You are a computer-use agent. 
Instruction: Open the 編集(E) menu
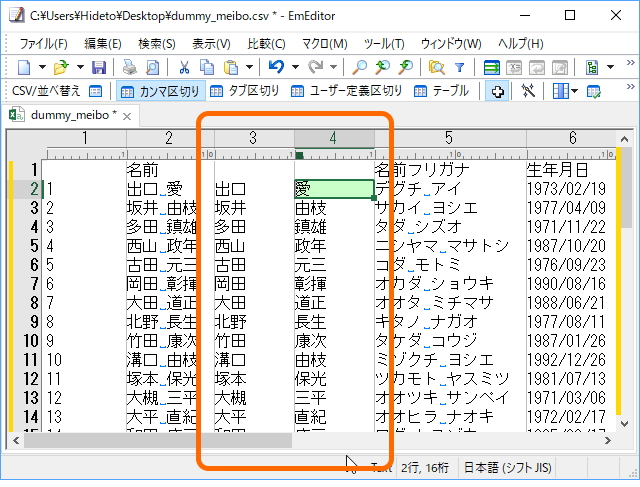pos(102,44)
